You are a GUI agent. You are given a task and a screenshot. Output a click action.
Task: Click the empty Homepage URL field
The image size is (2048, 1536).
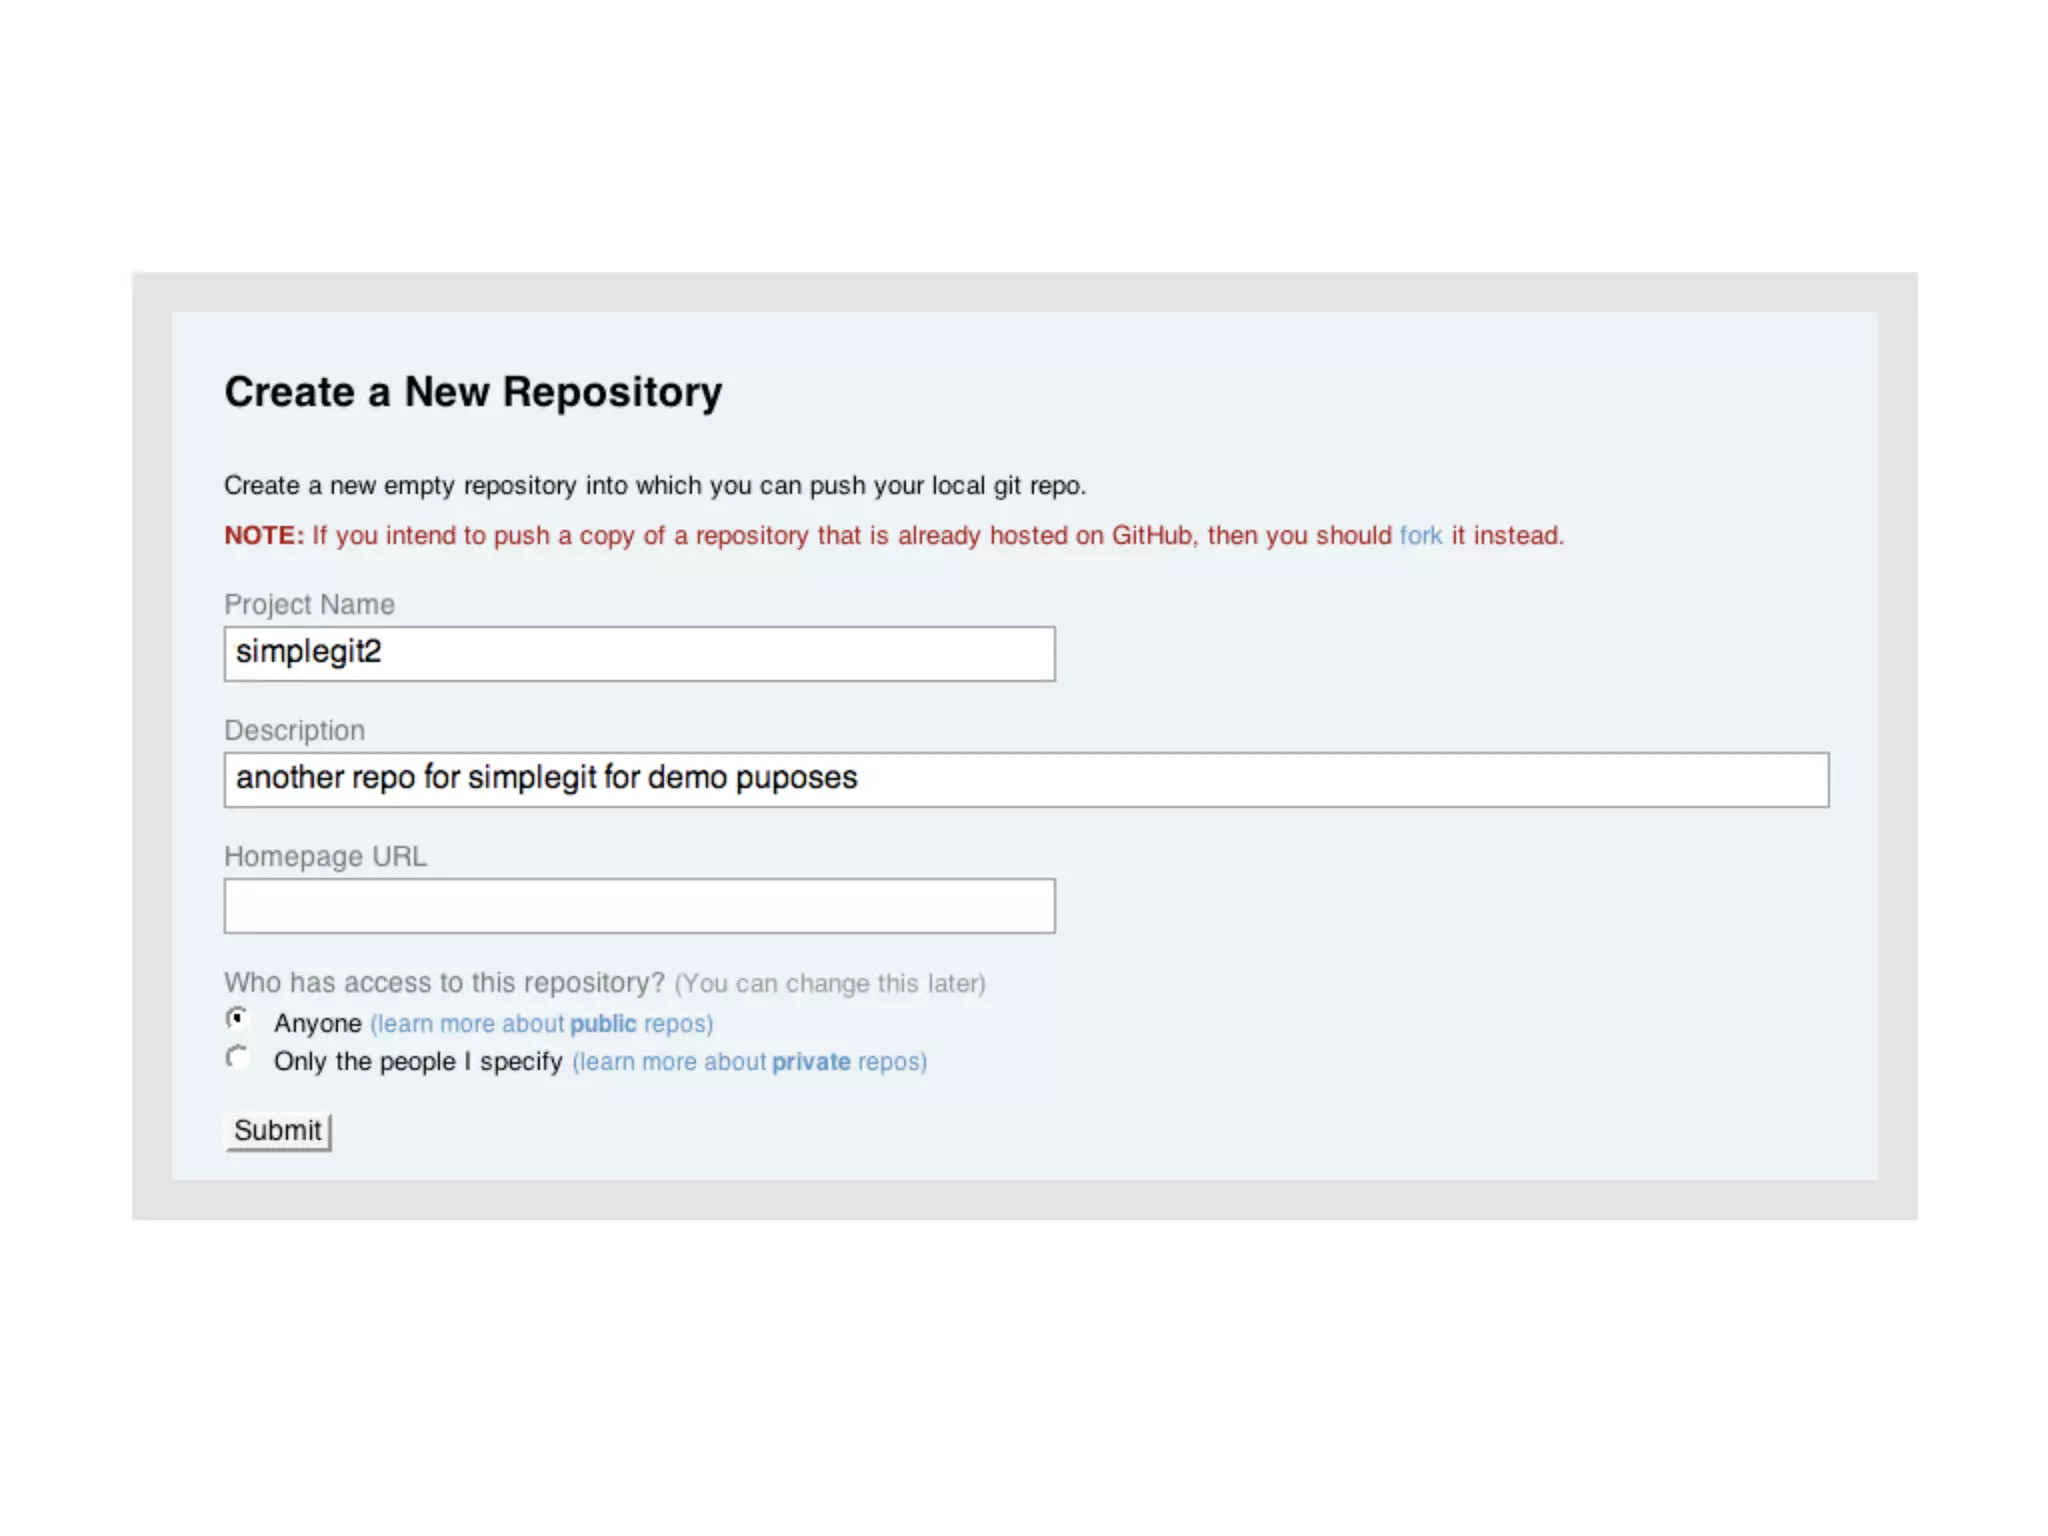[x=639, y=906]
